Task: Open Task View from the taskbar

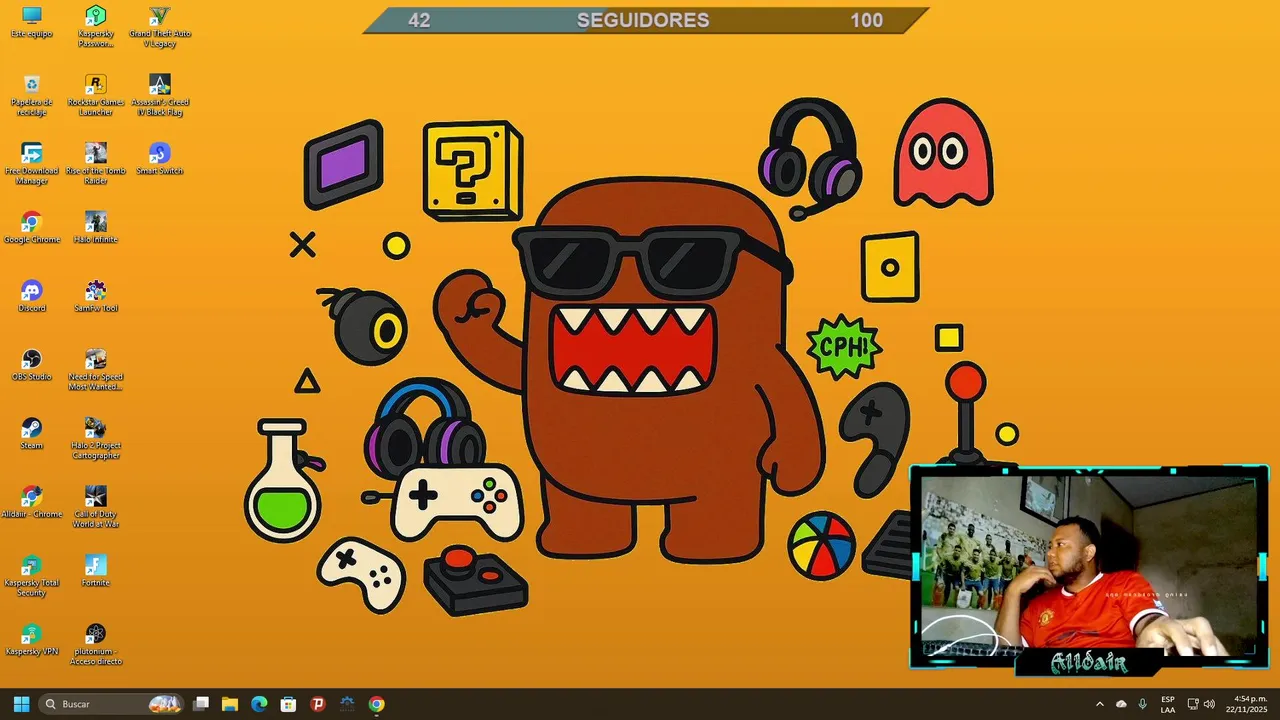Action: pos(201,704)
